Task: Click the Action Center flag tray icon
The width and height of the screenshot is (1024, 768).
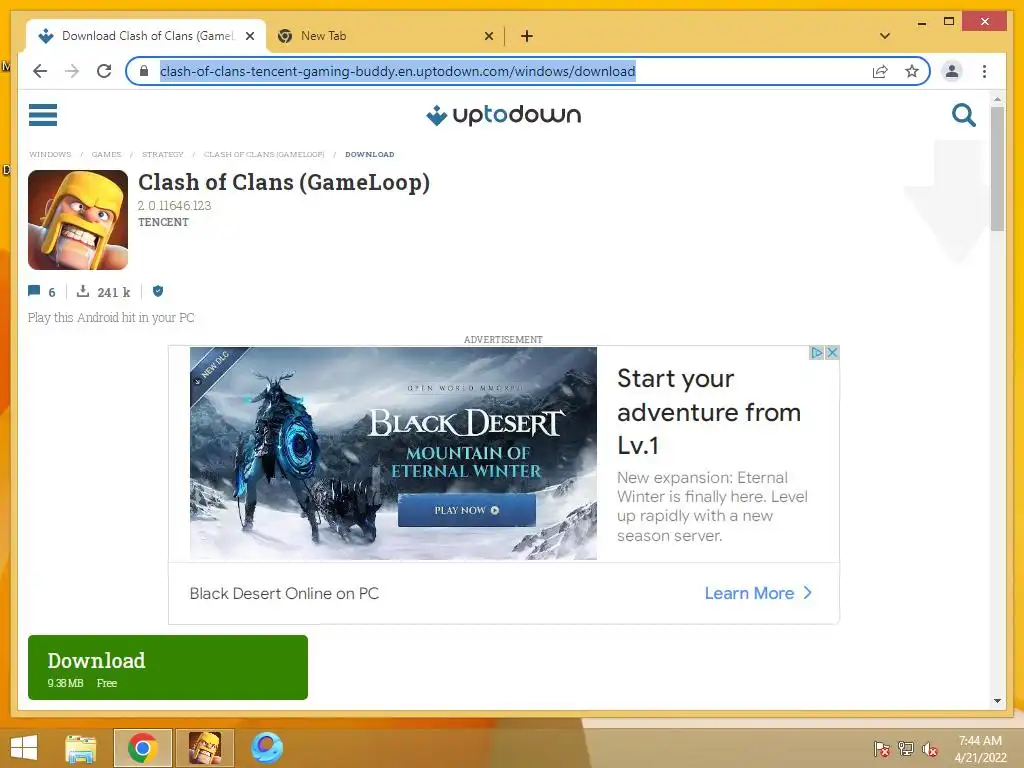Action: pos(882,749)
